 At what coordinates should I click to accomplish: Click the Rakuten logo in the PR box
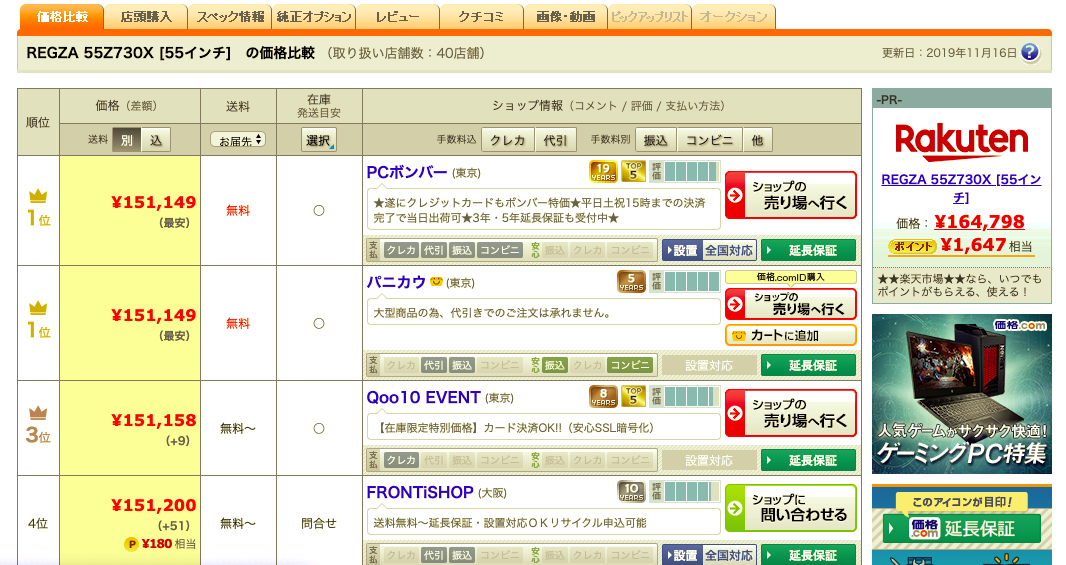(961, 141)
